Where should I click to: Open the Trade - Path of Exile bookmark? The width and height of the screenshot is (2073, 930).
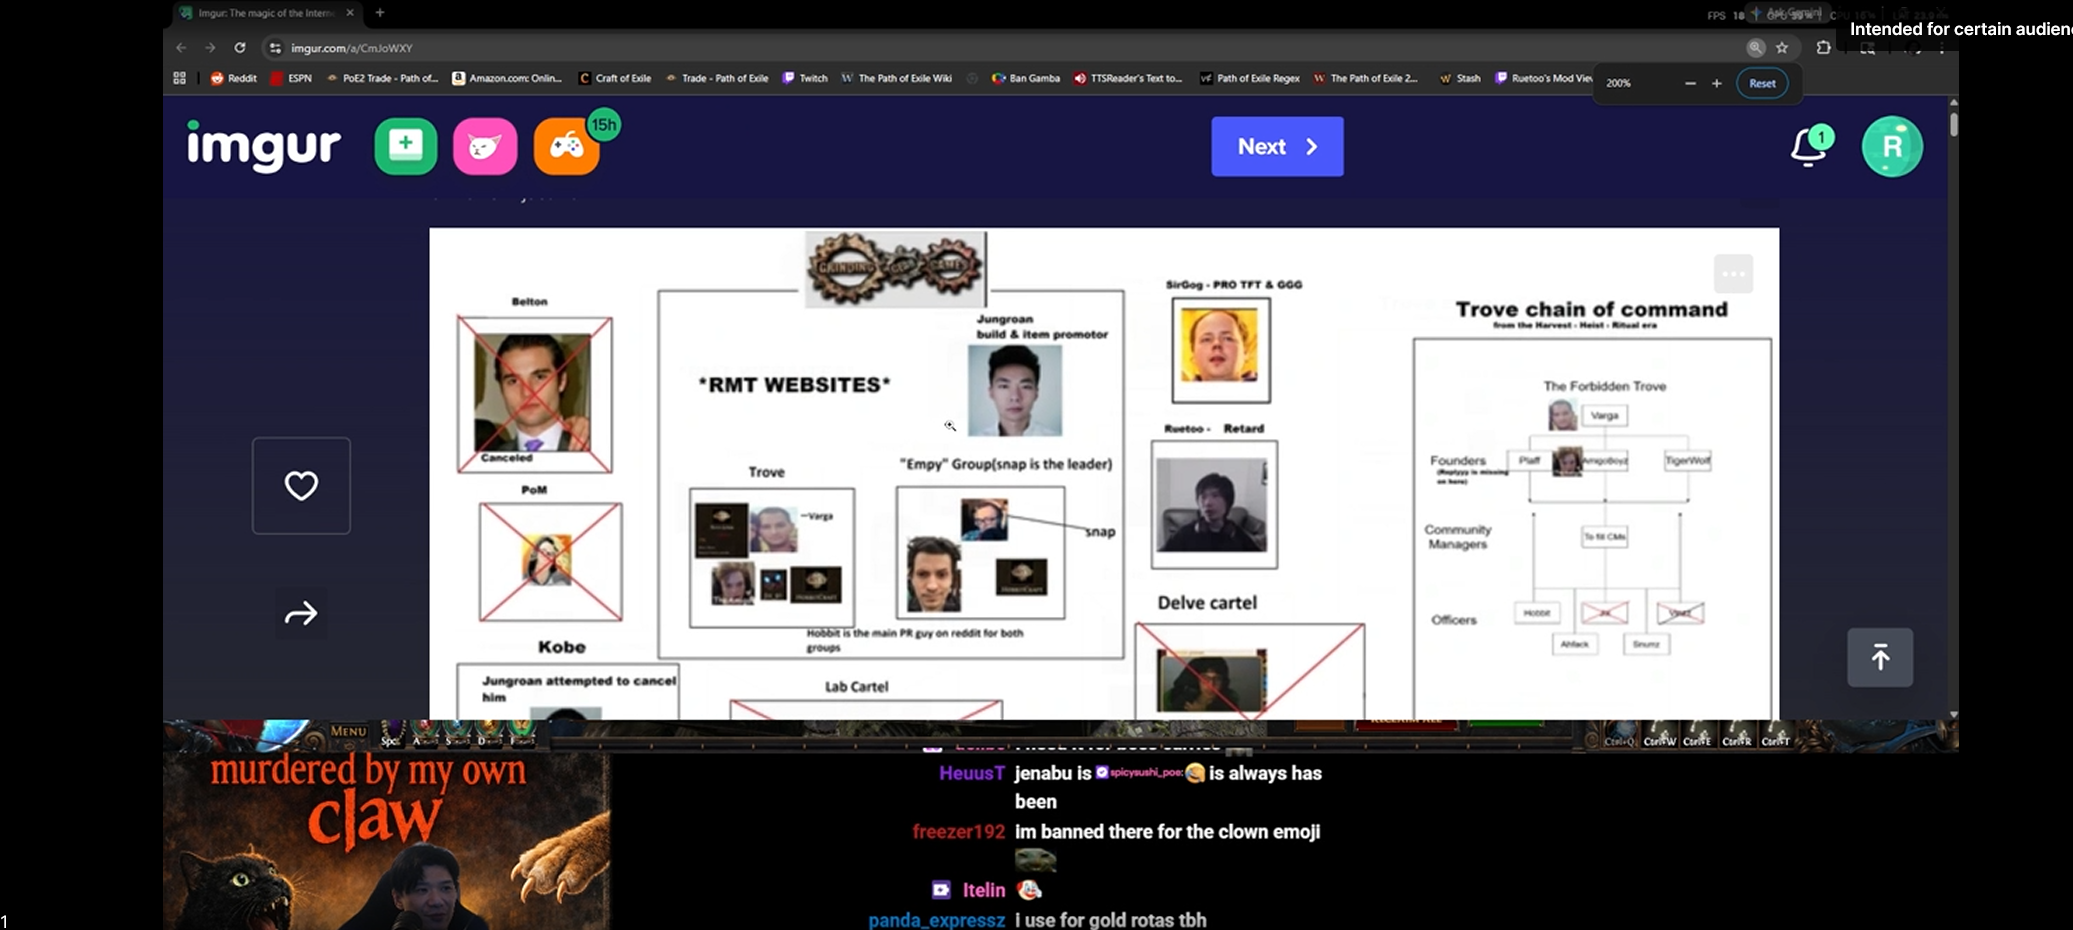717,78
